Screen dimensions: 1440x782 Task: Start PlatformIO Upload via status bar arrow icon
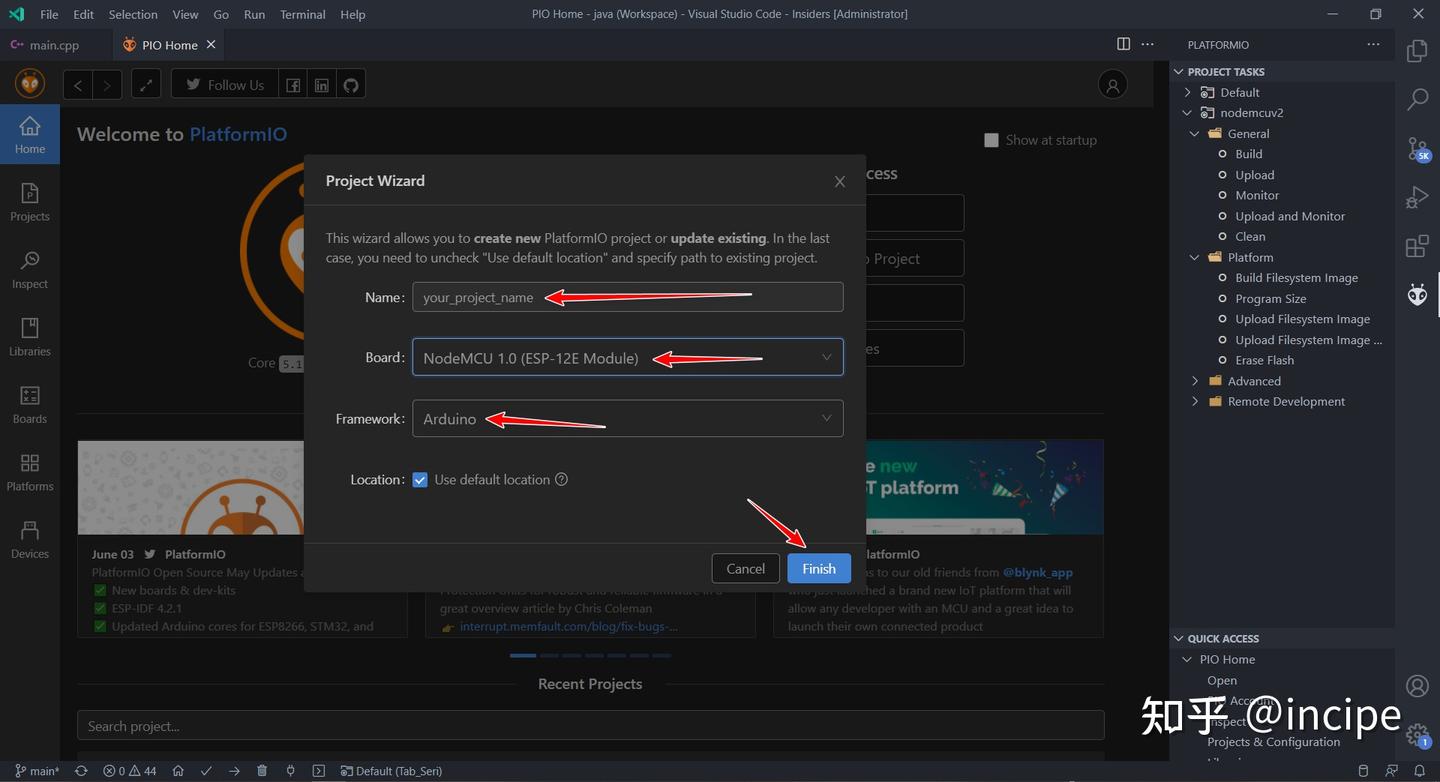click(x=234, y=771)
